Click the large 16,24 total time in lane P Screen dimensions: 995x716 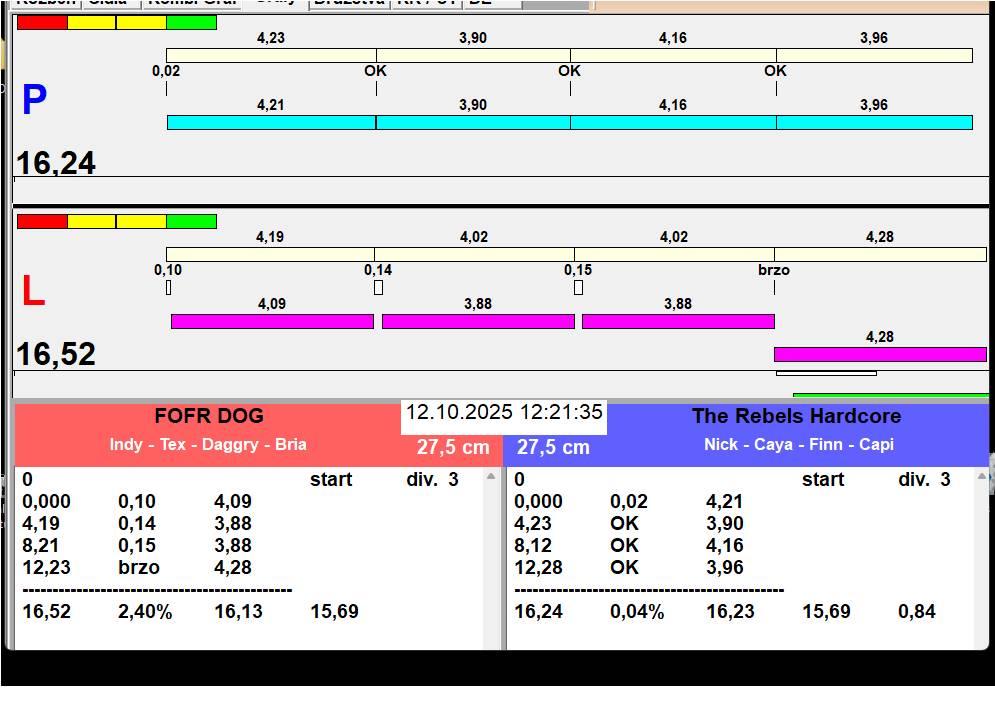coord(56,163)
